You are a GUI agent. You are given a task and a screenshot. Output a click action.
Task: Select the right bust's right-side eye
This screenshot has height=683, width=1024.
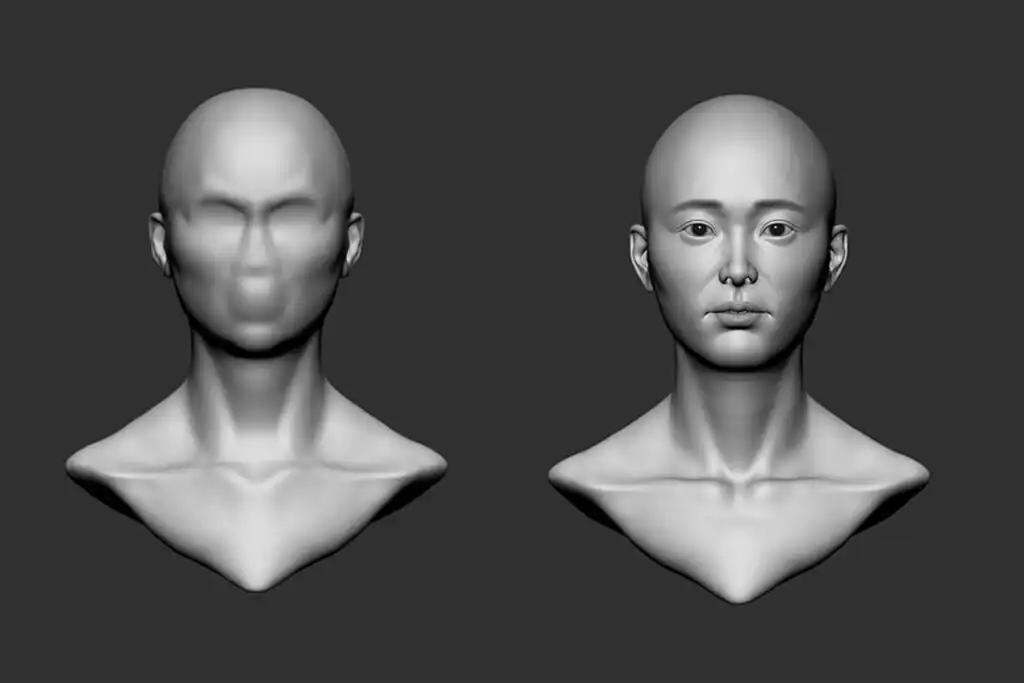tap(777, 230)
